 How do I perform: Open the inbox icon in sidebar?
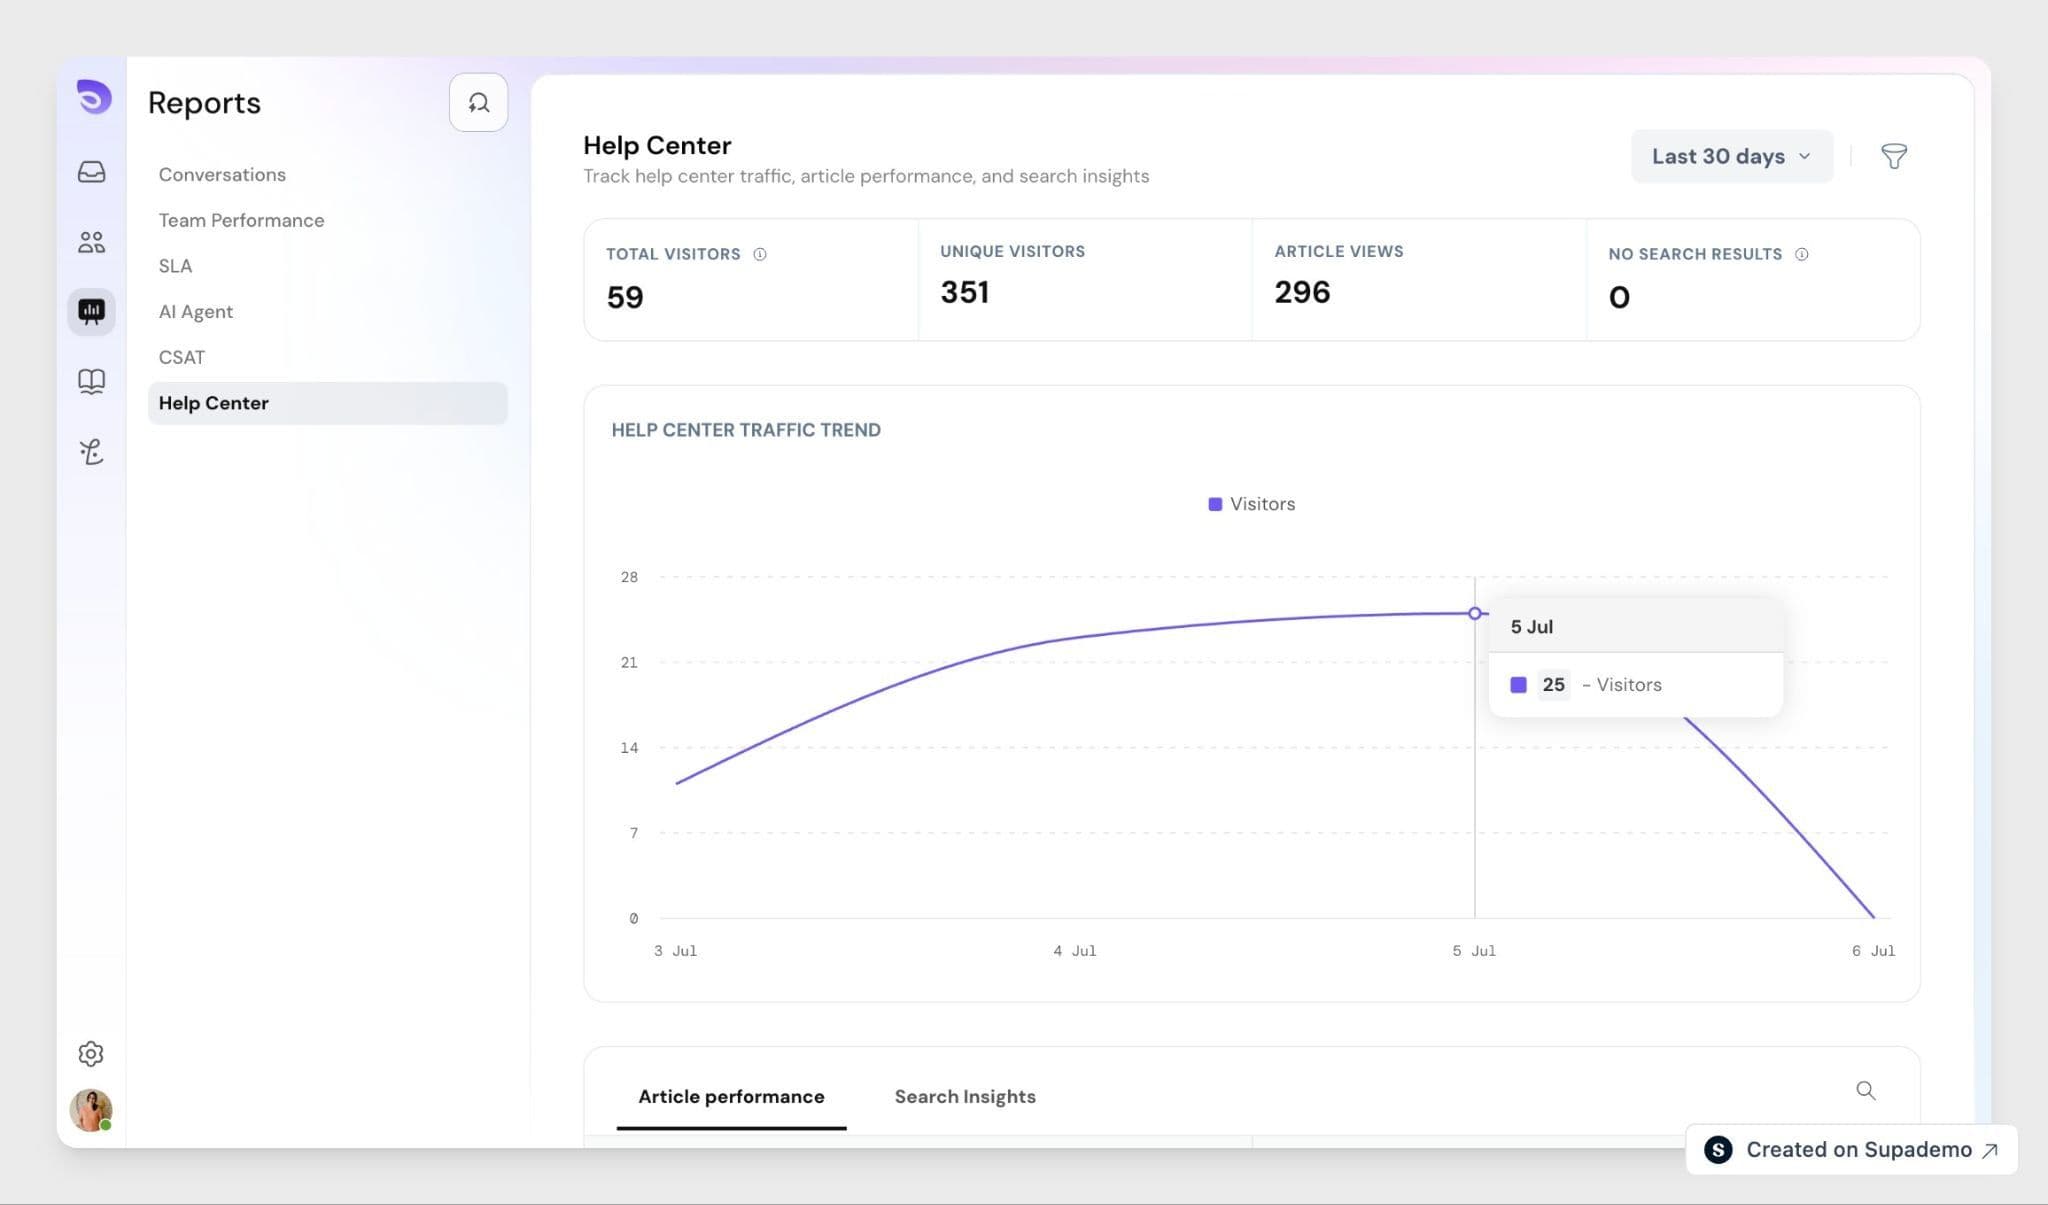[91, 172]
